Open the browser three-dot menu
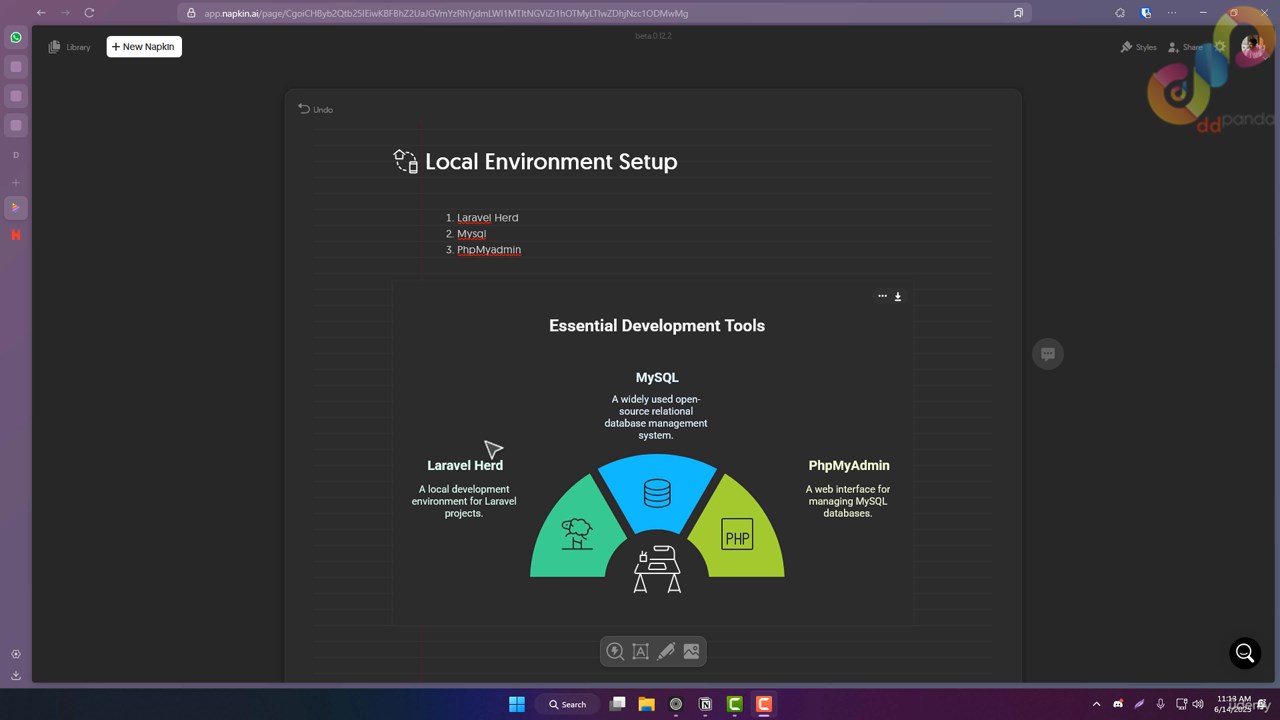1280x720 pixels. 1172,13
